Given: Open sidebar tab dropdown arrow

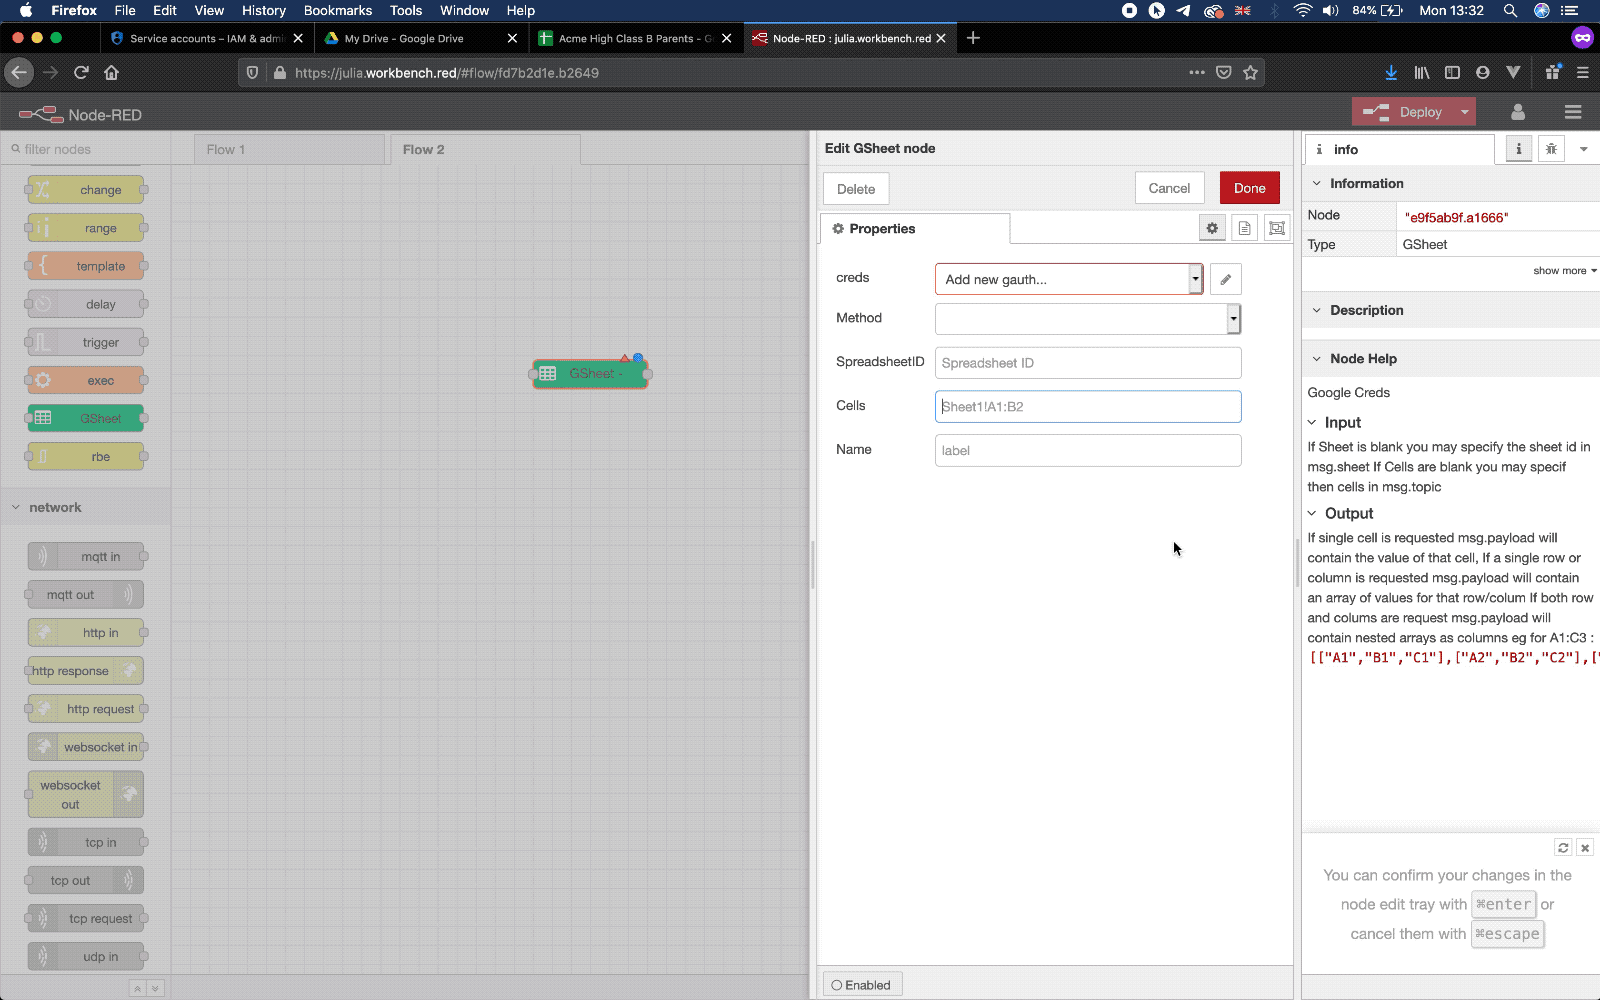Looking at the screenshot, I should pyautogui.click(x=1583, y=149).
